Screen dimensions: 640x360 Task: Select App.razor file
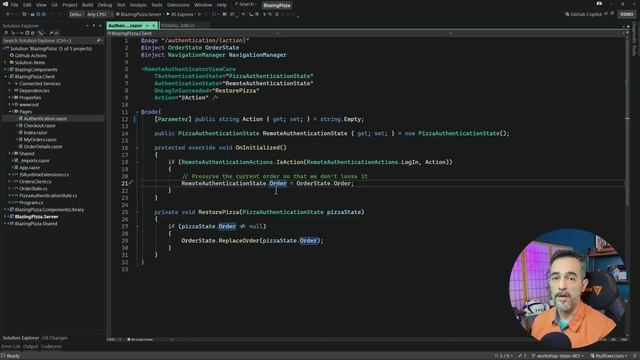pos(29,167)
